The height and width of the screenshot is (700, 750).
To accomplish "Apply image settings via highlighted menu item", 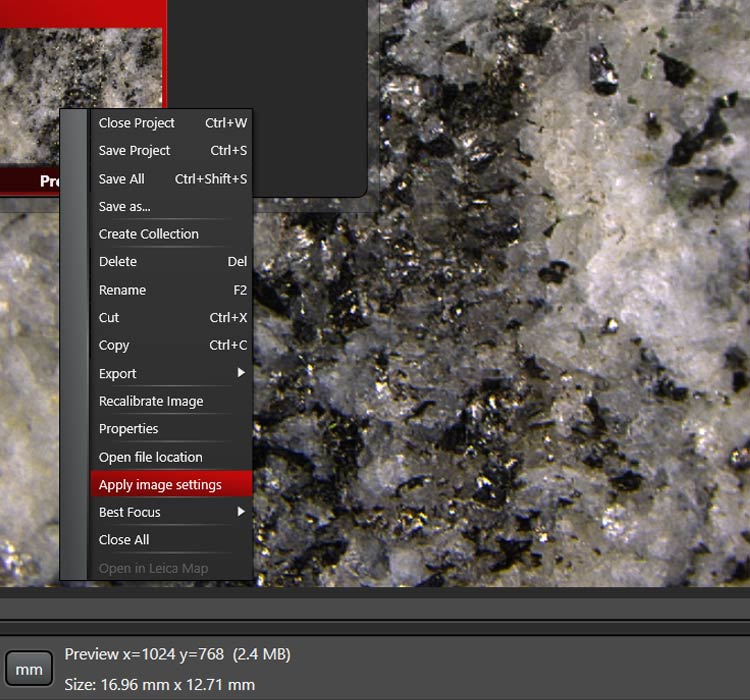I will point(160,485).
